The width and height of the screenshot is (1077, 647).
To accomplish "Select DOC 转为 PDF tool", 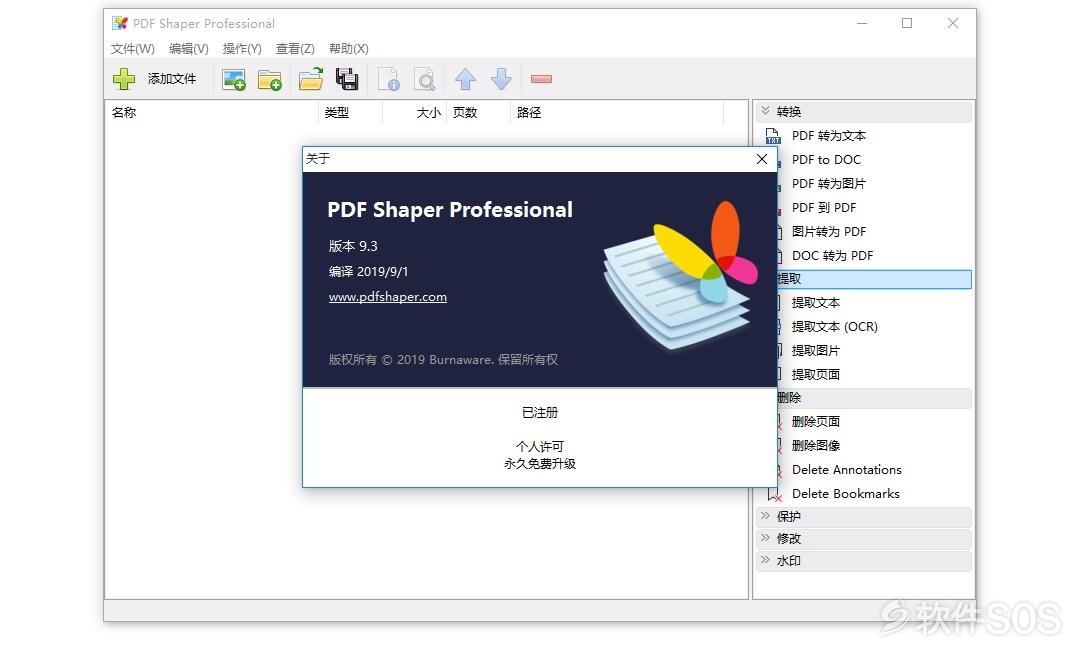I will click(832, 256).
